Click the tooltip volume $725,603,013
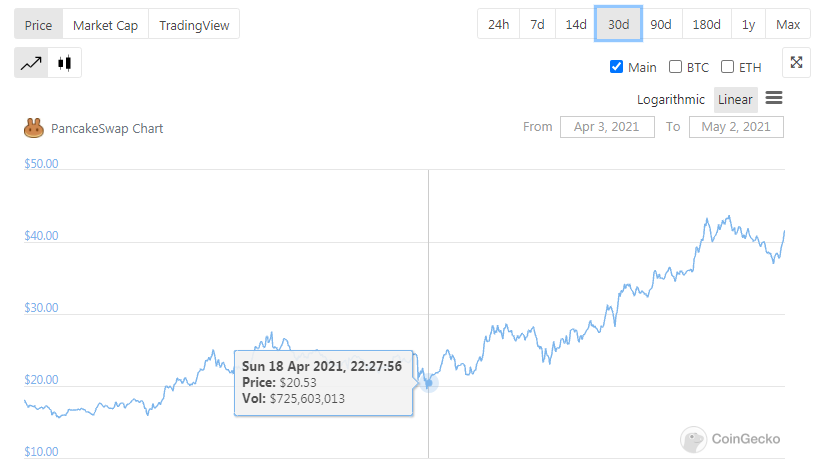822x469 pixels. (x=307, y=399)
